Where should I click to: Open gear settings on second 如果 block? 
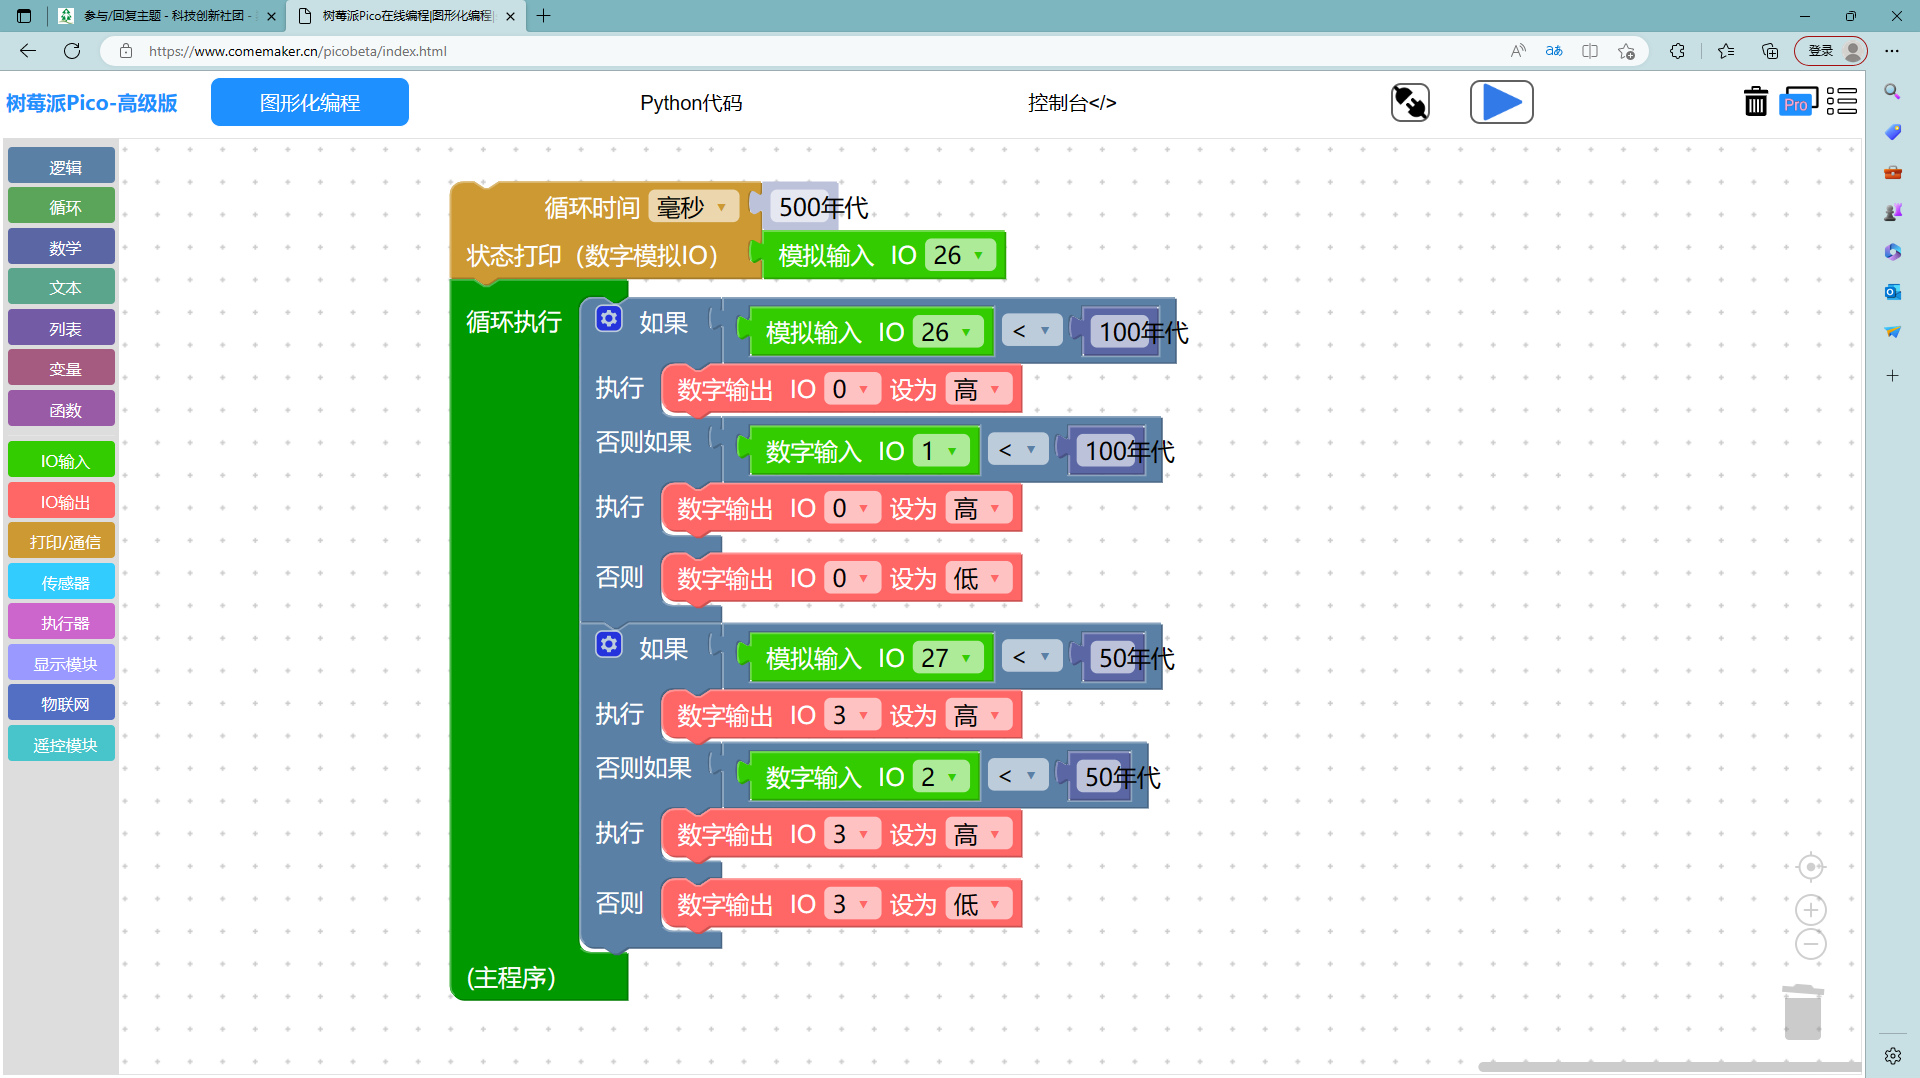point(609,644)
